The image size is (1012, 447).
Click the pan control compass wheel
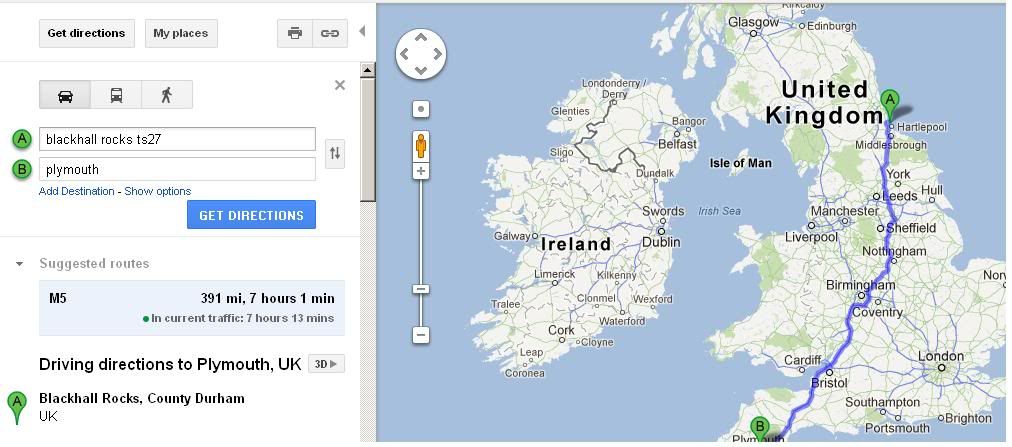pyautogui.click(x=421, y=53)
